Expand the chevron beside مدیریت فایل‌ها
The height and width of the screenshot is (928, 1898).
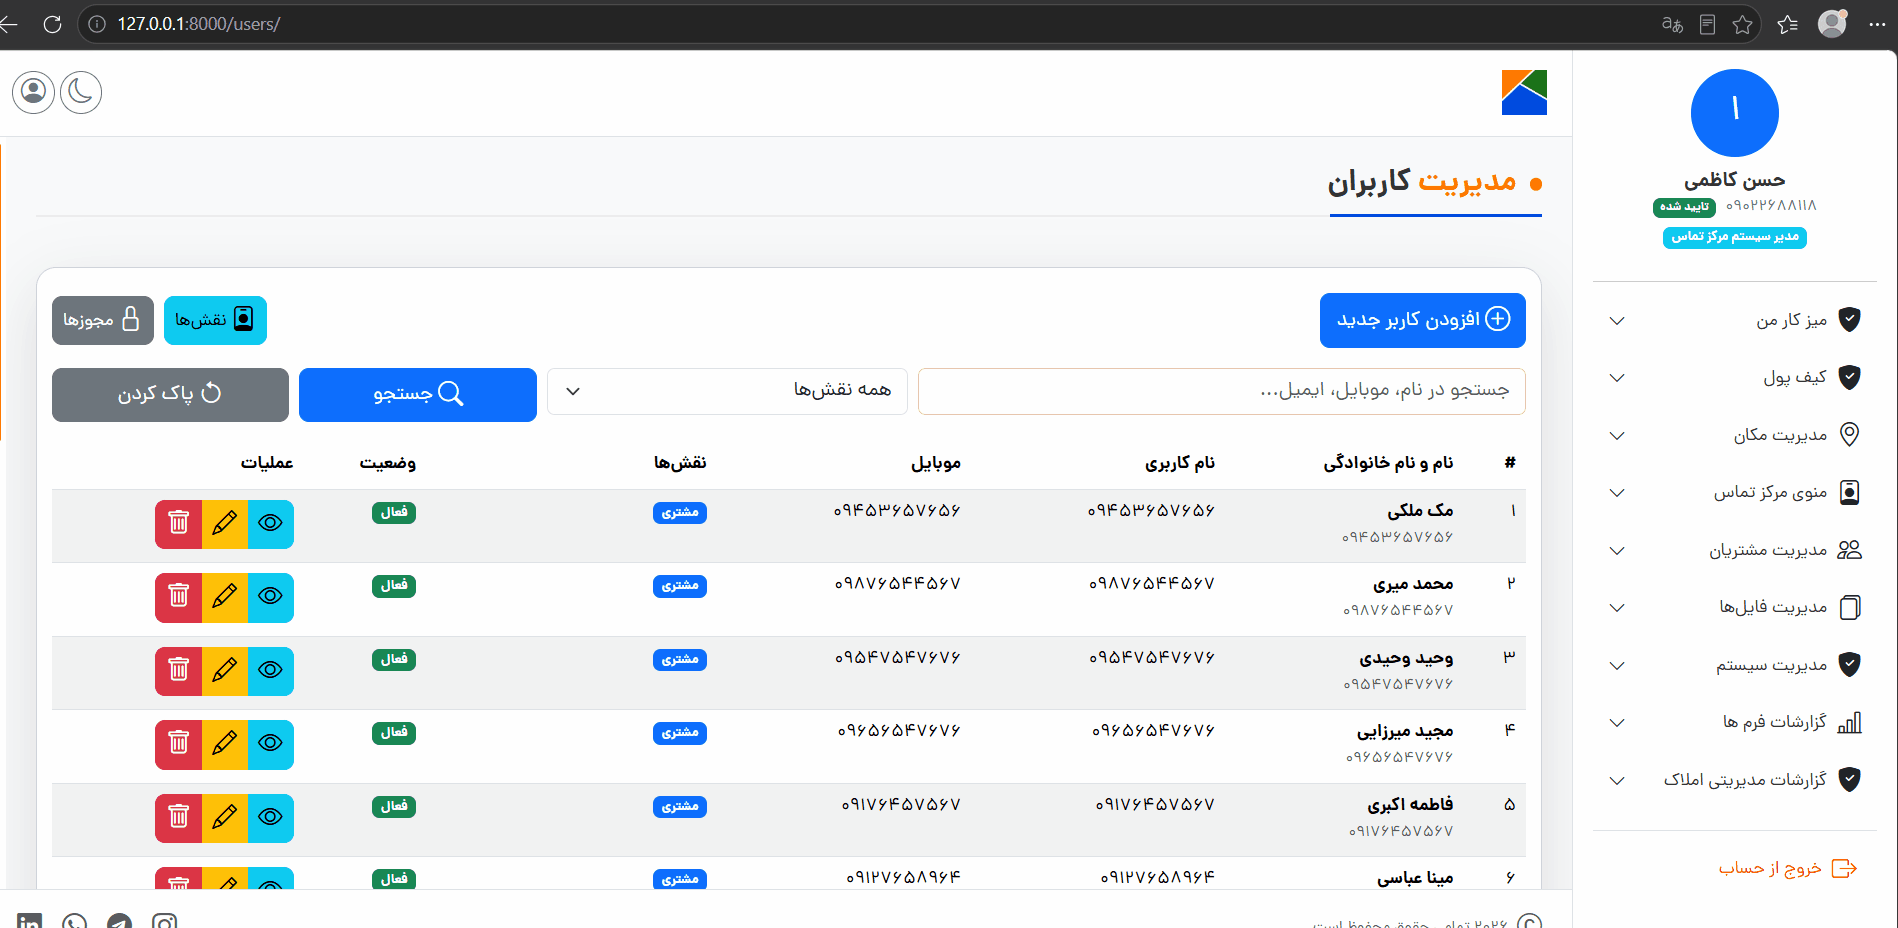pos(1617,608)
